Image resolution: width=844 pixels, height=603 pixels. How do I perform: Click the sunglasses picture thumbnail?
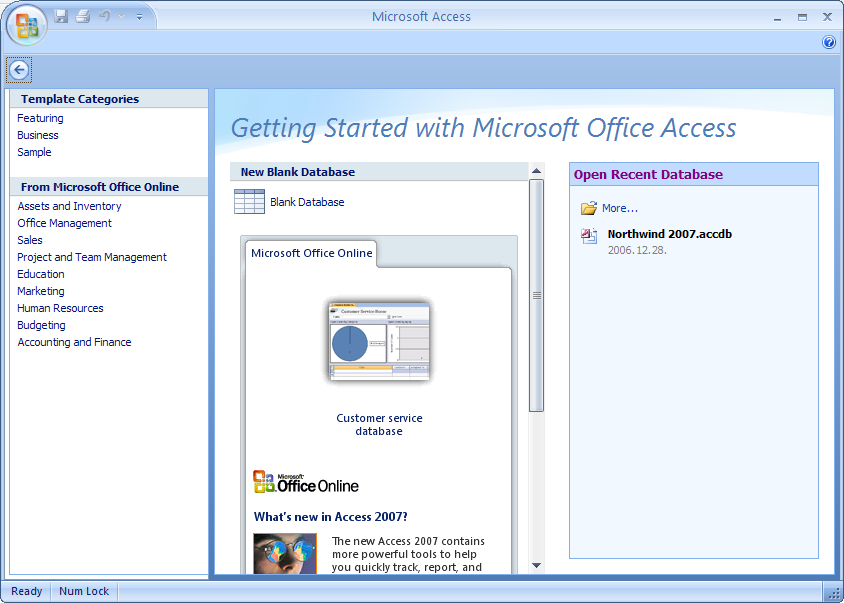pyautogui.click(x=285, y=553)
